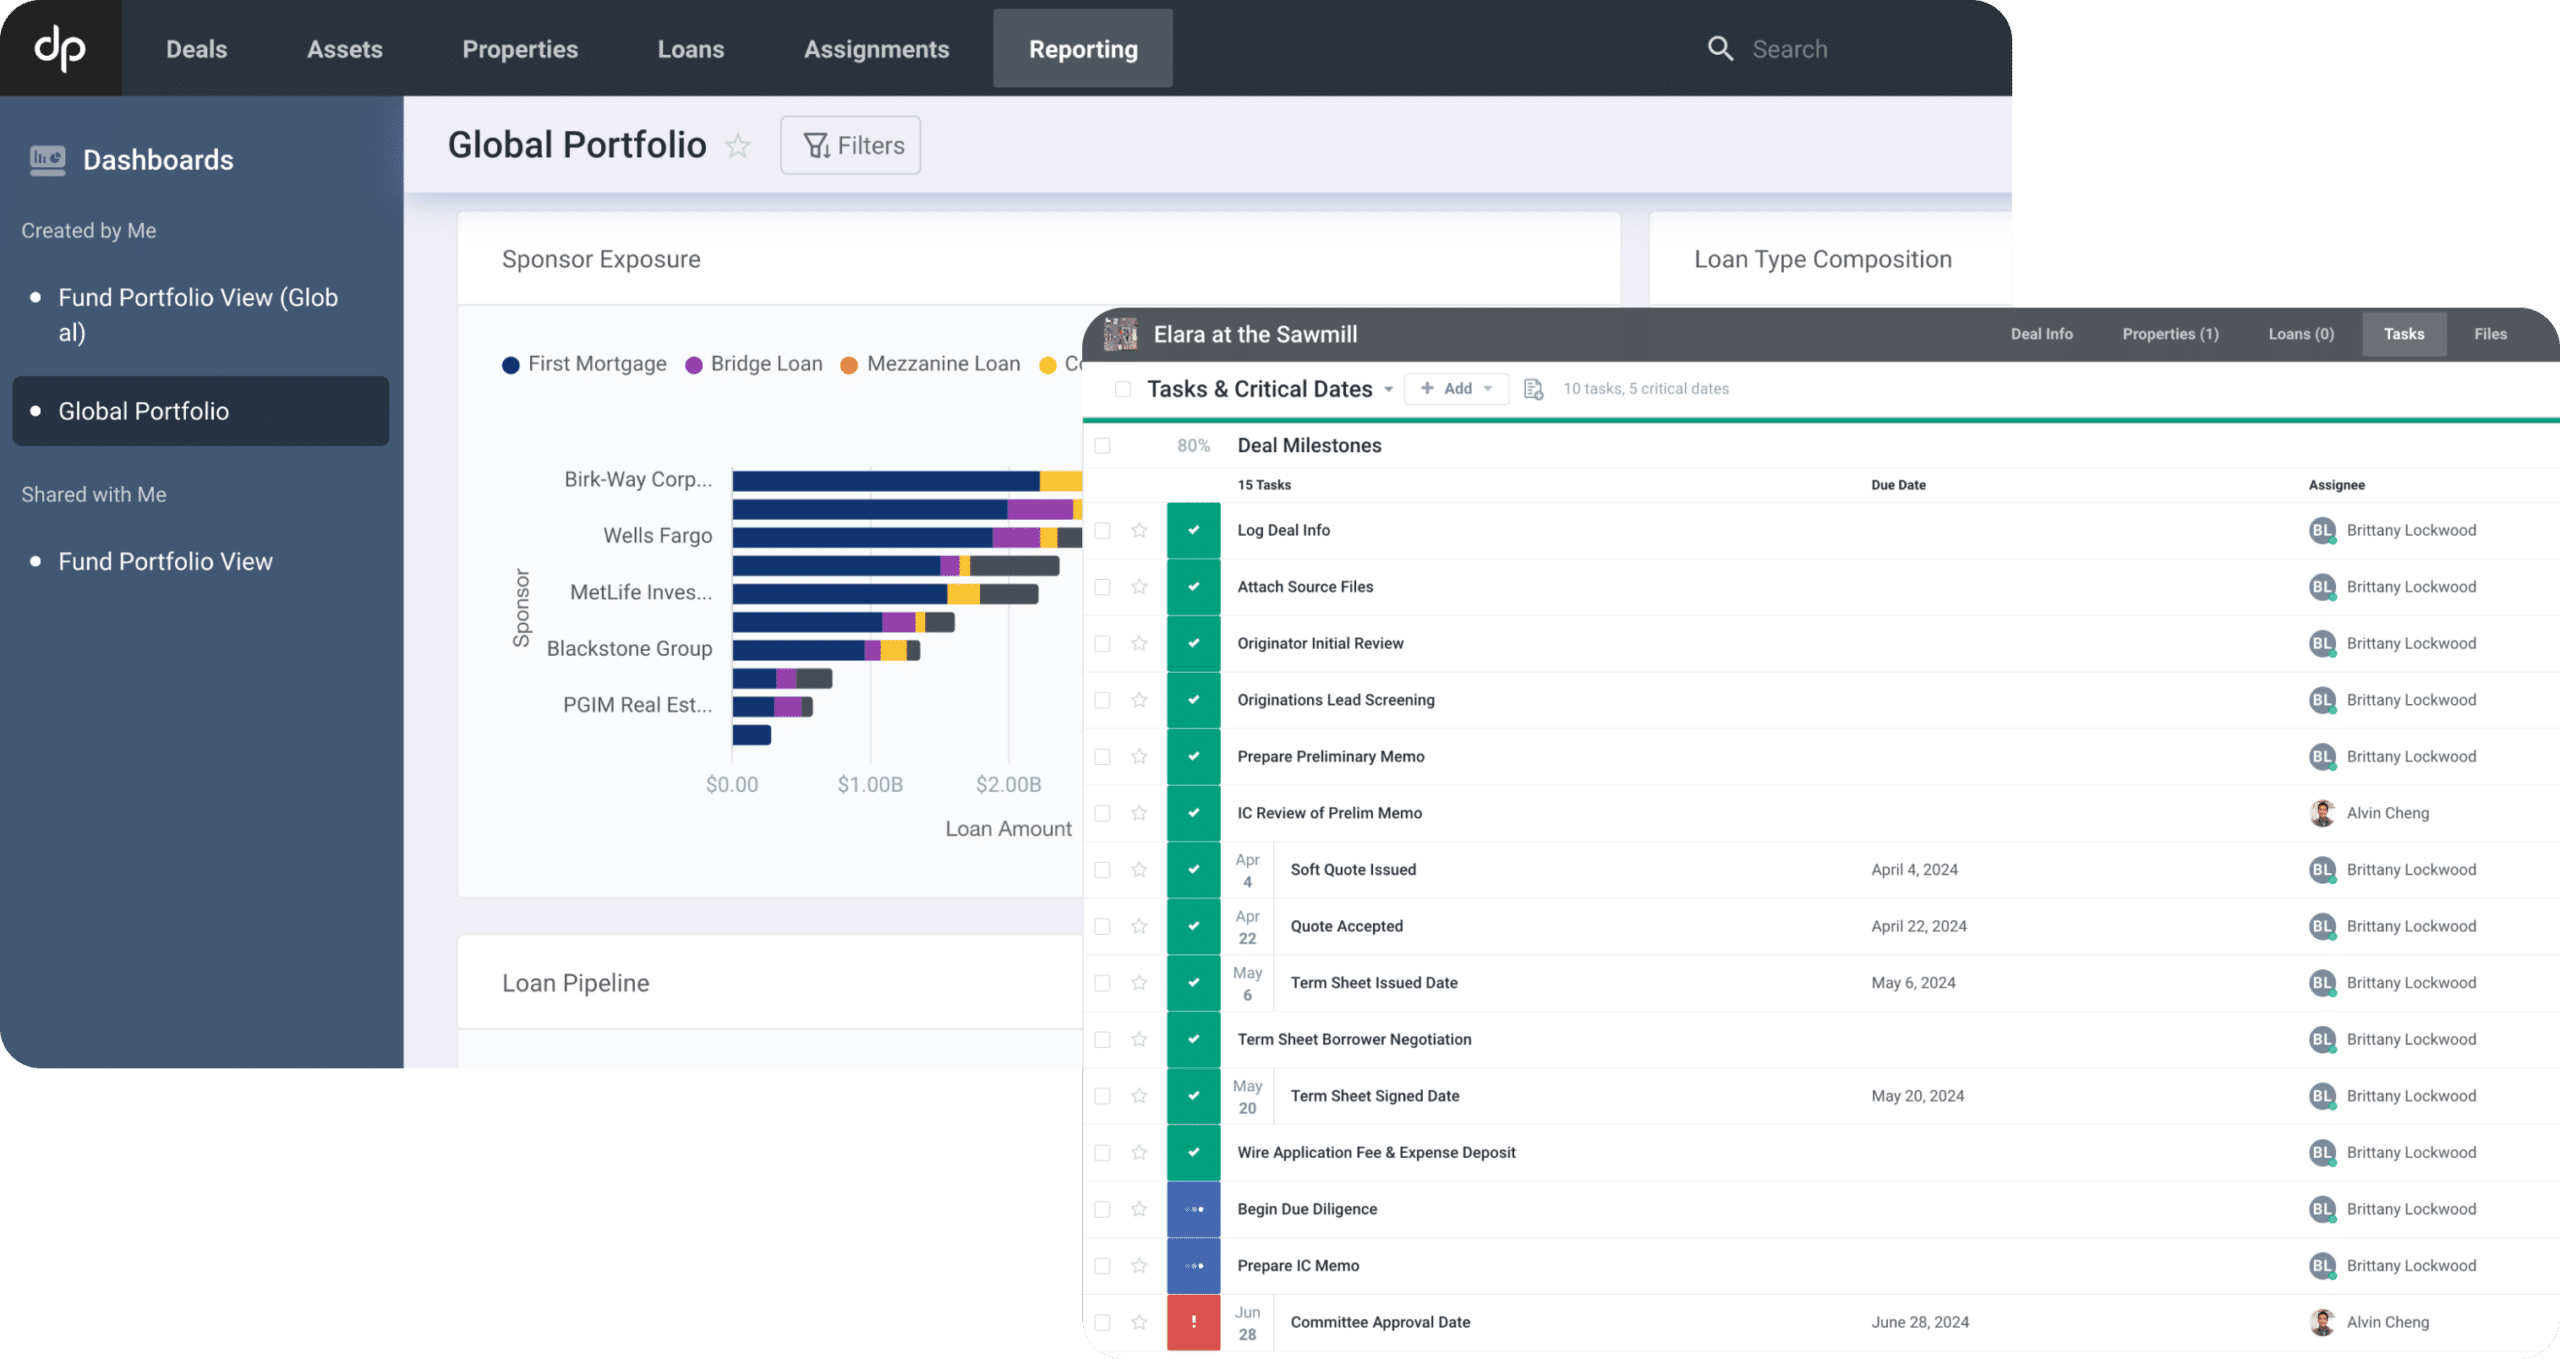This screenshot has width=2560, height=1359.
Task: Click the Elara at the Sawmill thumbnail
Action: click(x=1120, y=334)
